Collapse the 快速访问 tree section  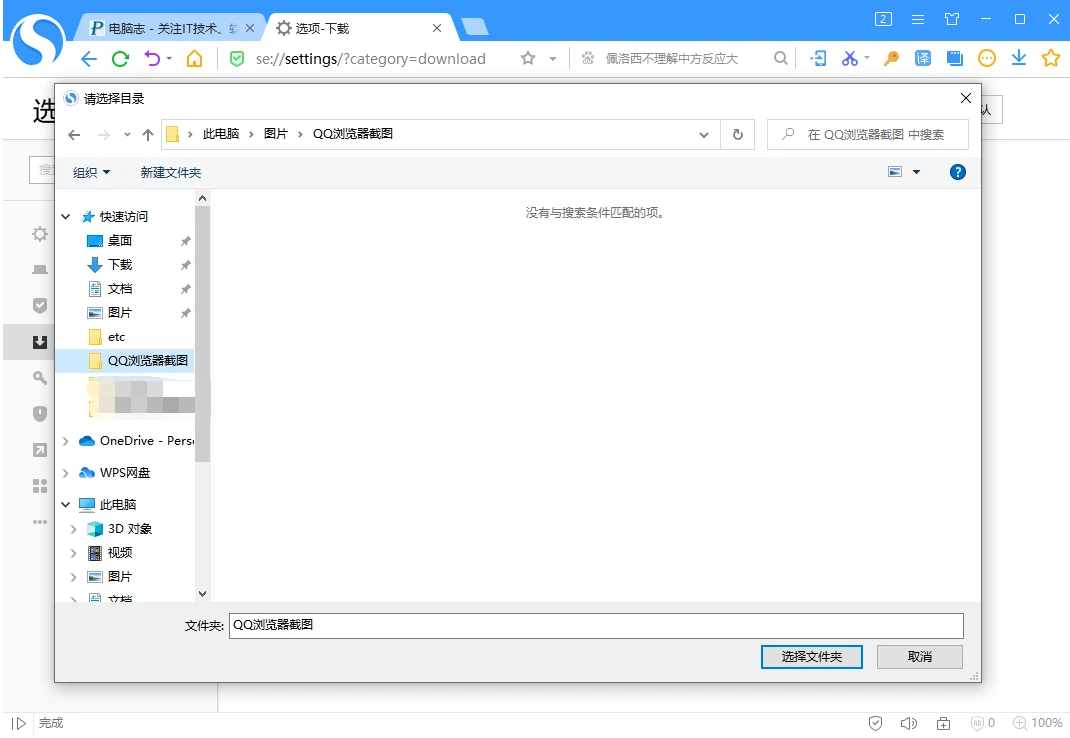pyautogui.click(x=66, y=217)
